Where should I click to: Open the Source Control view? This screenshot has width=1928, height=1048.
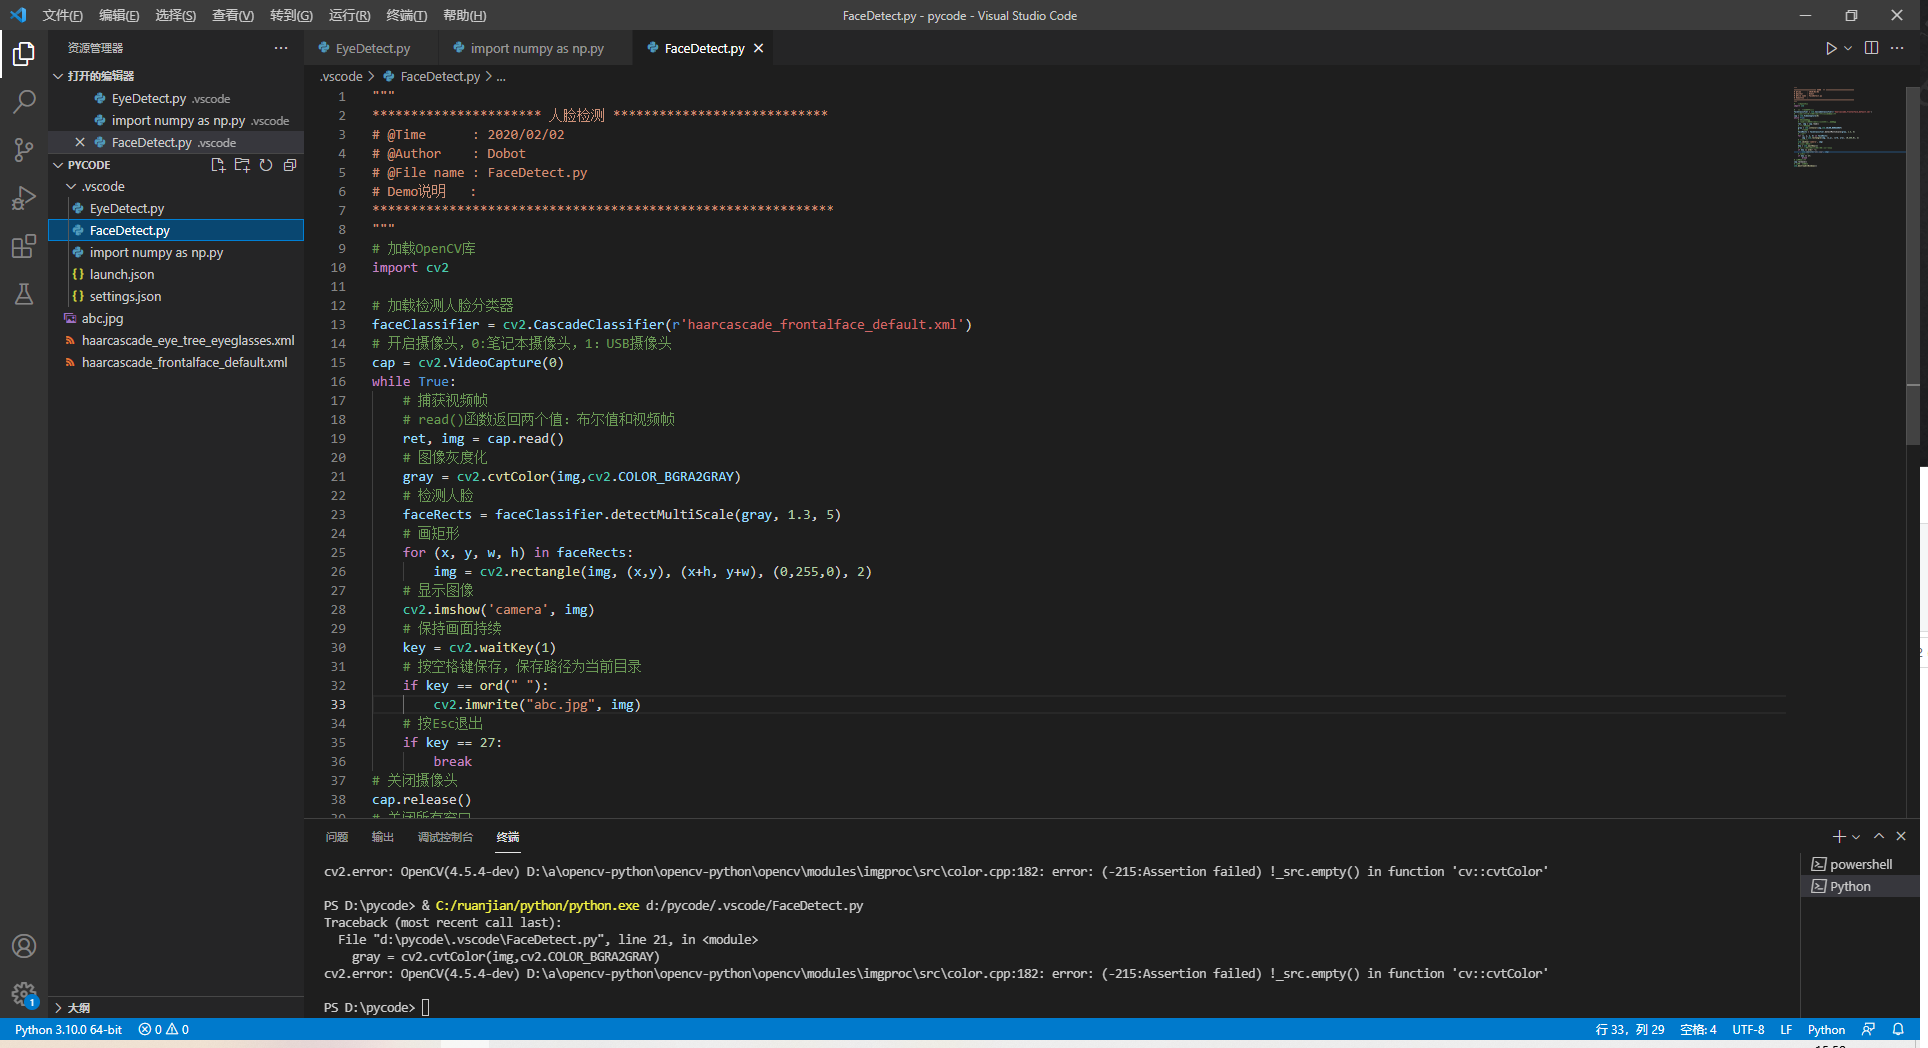pos(24,150)
